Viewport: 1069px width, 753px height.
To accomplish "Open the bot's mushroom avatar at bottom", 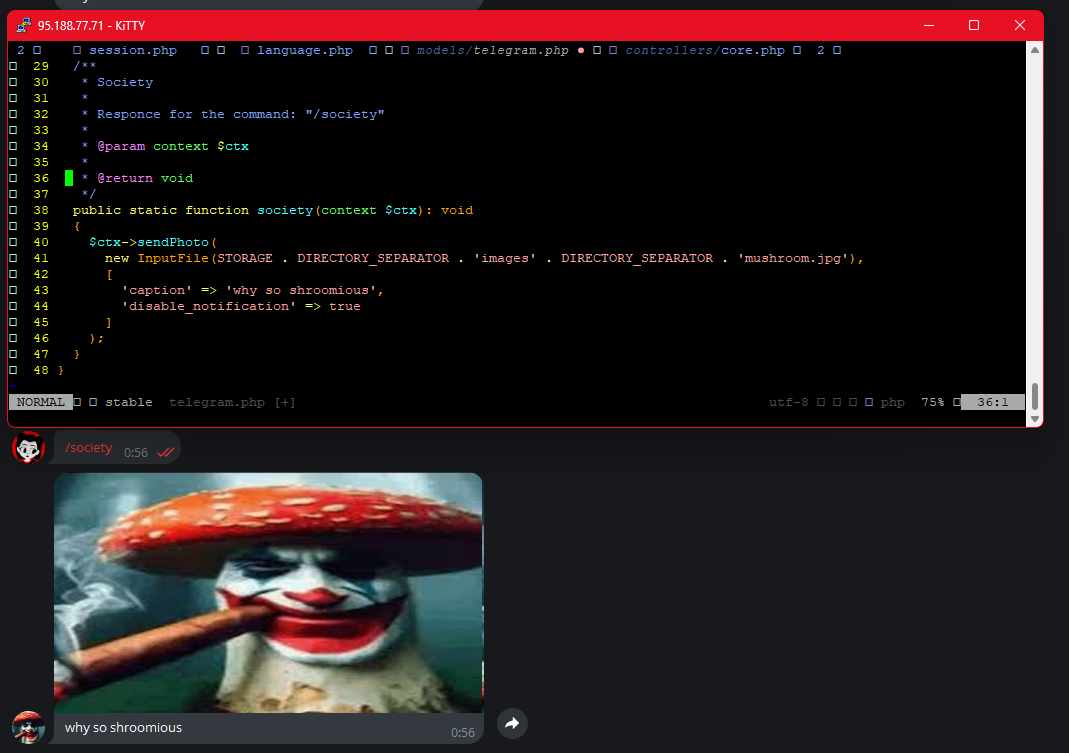I will (x=28, y=727).
